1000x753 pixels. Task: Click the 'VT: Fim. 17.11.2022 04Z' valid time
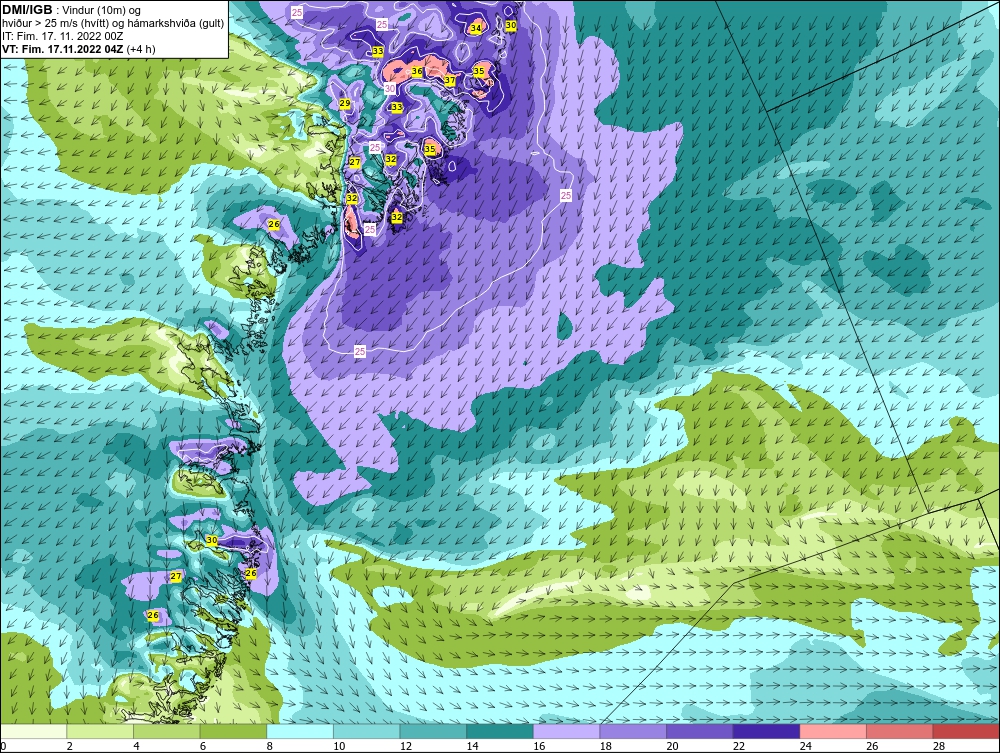(x=63, y=49)
